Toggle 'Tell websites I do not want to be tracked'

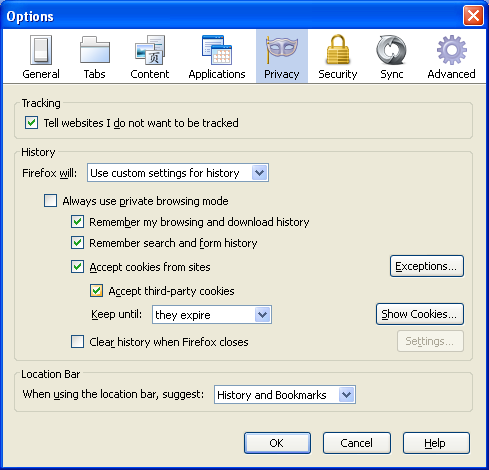coord(31,123)
